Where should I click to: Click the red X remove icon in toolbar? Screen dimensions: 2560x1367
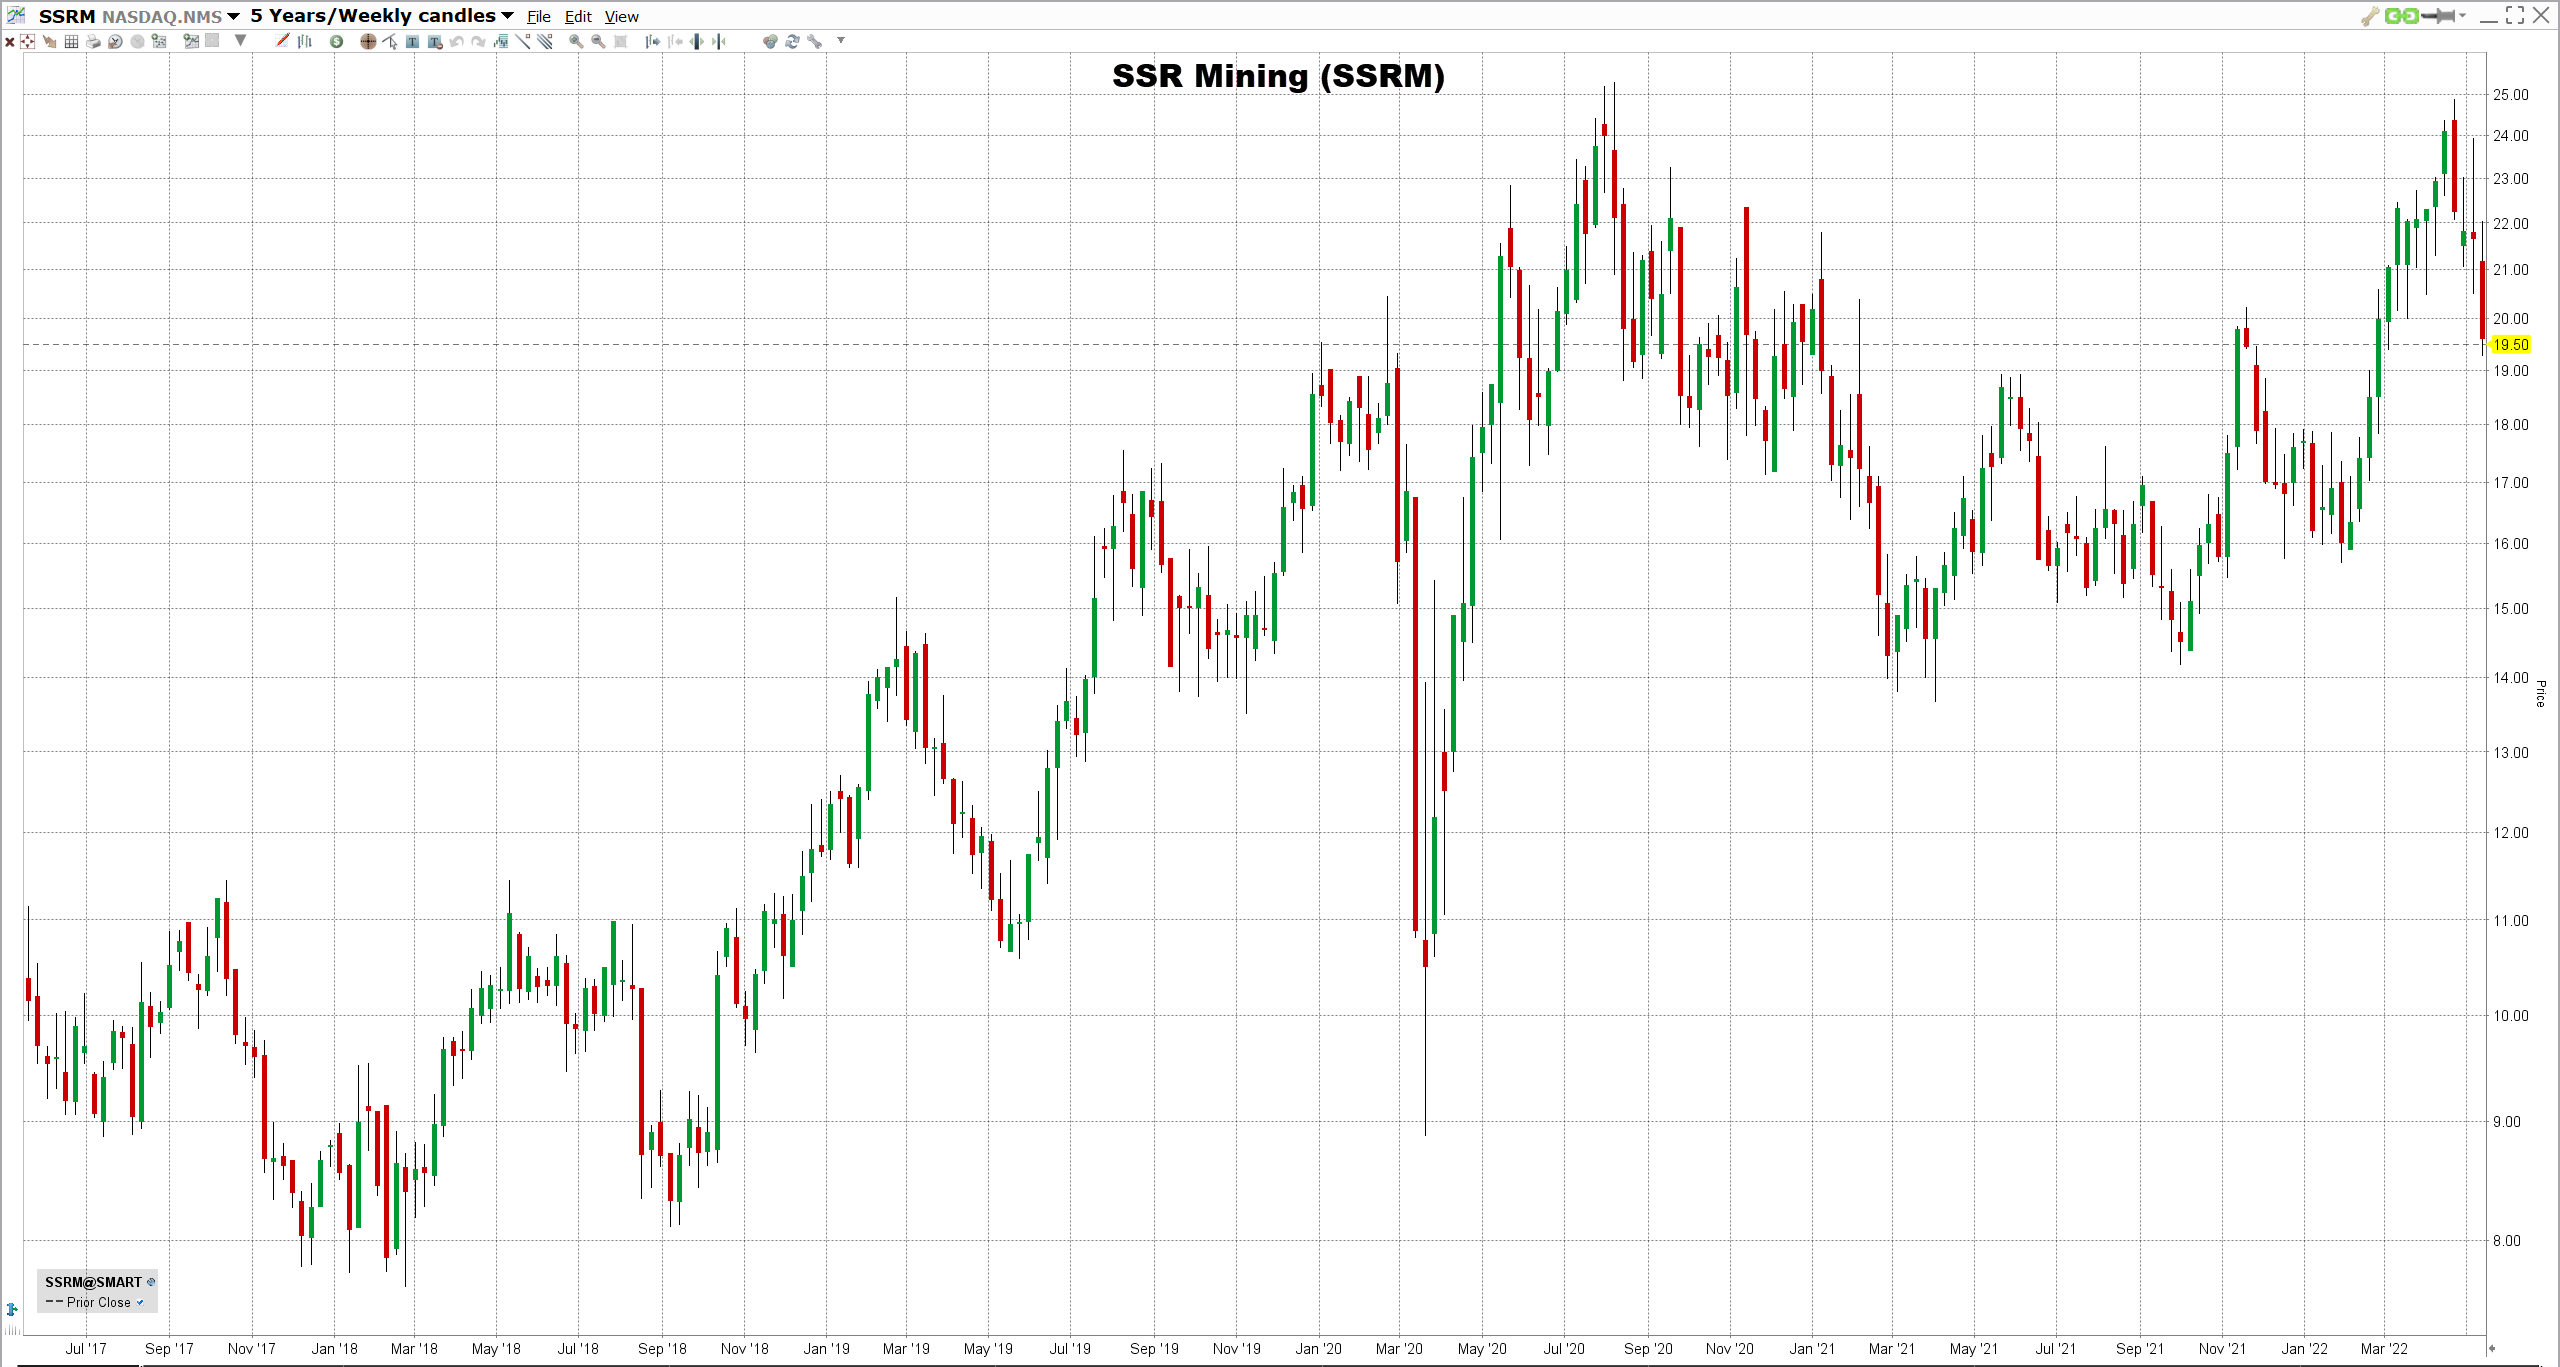pyautogui.click(x=9, y=41)
